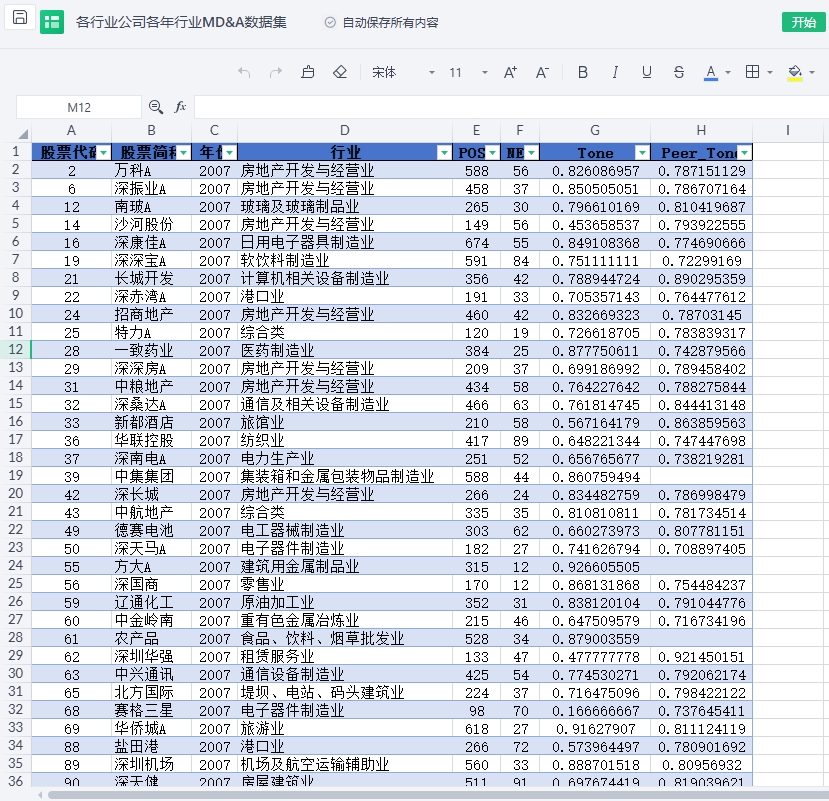Open filter dropdown for Peer_Tone column
This screenshot has width=829, height=801.
(x=744, y=153)
